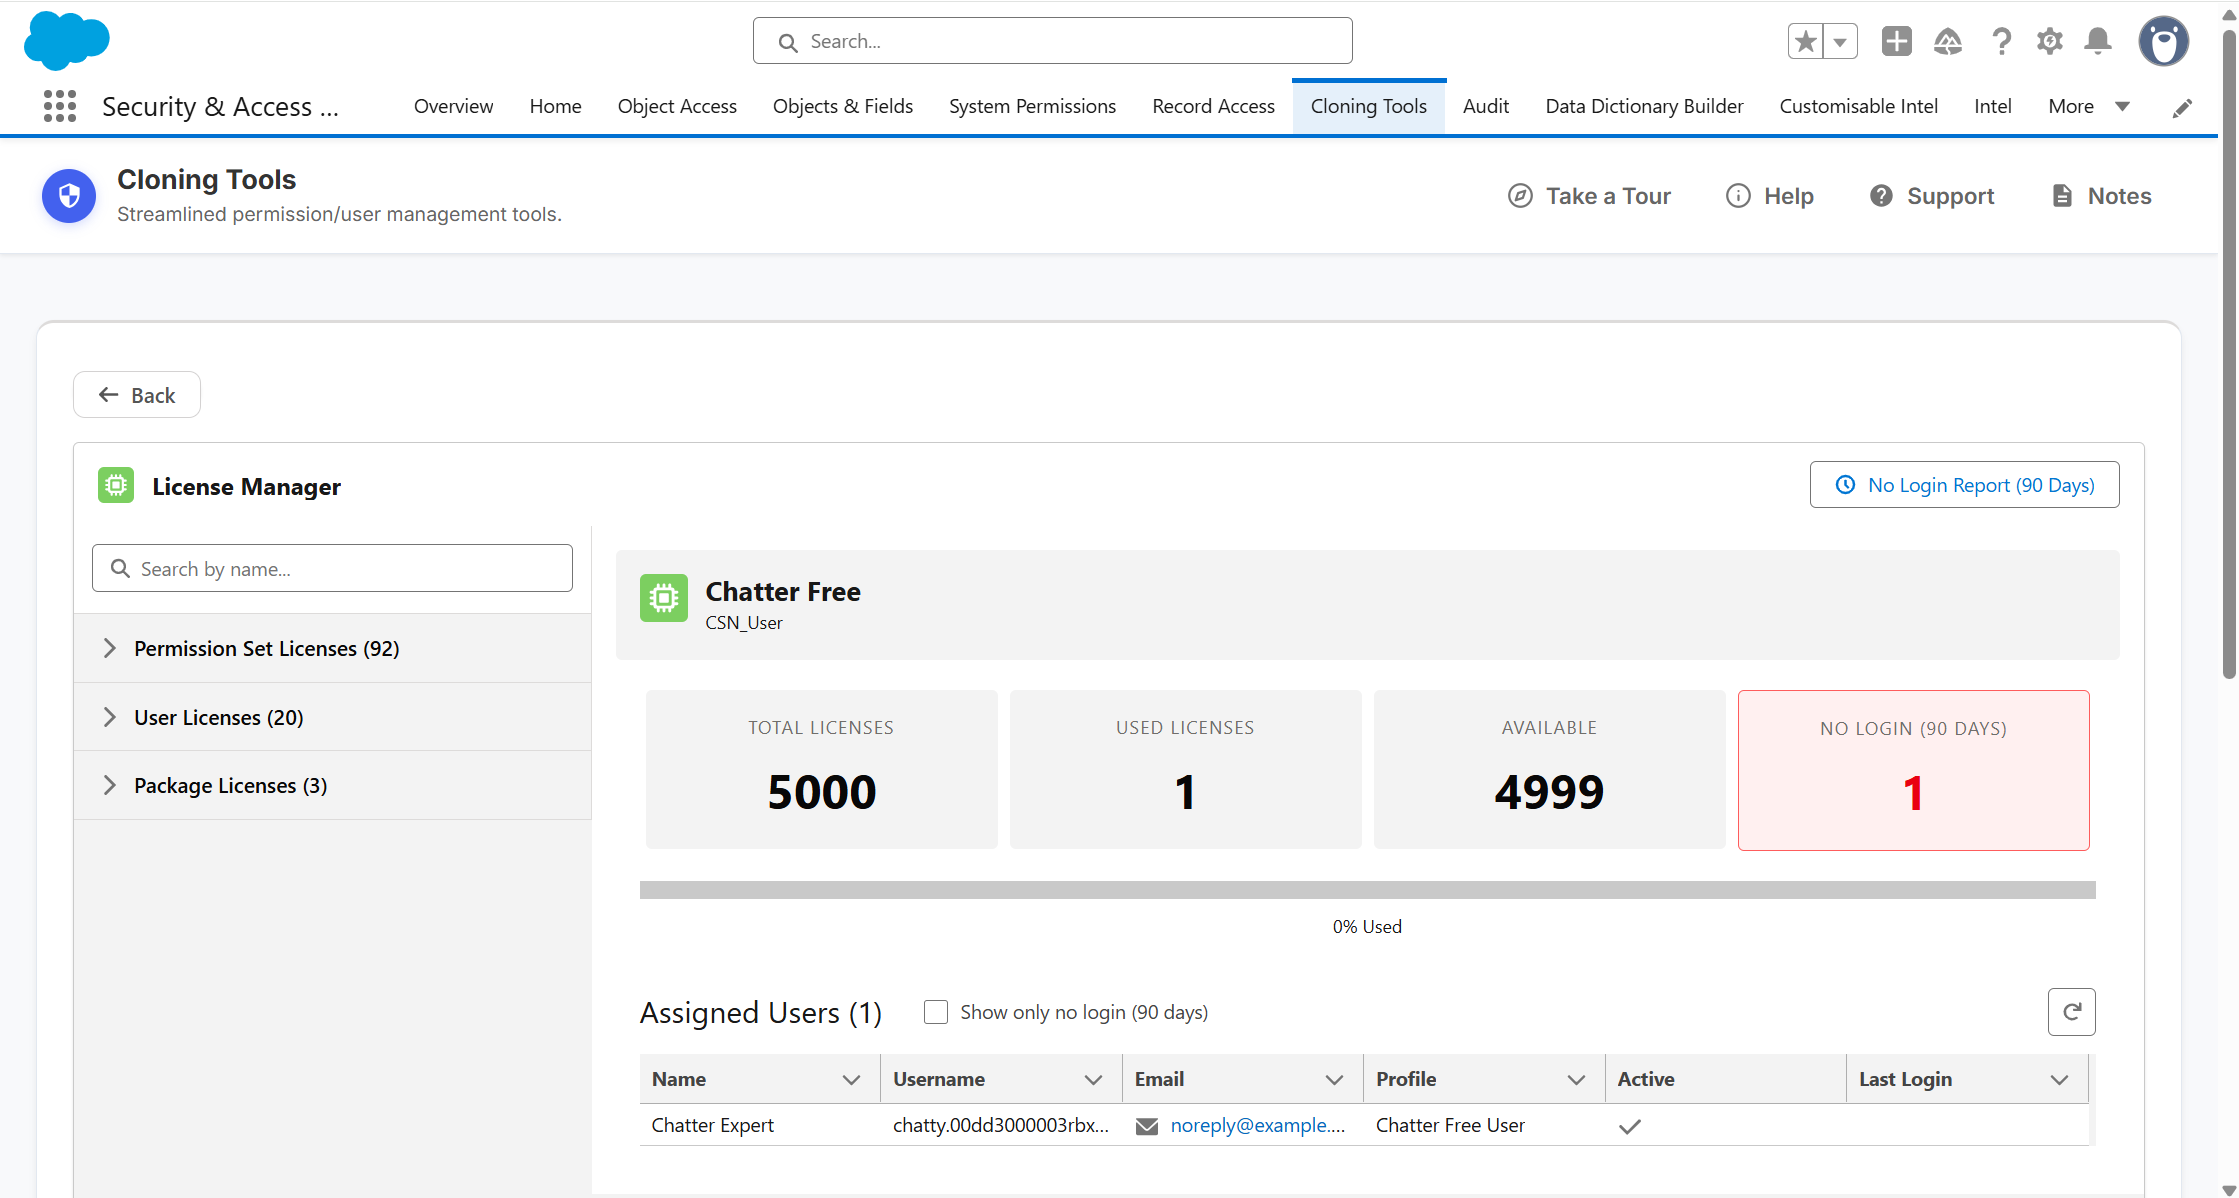
Task: Click the Back button
Action: (137, 395)
